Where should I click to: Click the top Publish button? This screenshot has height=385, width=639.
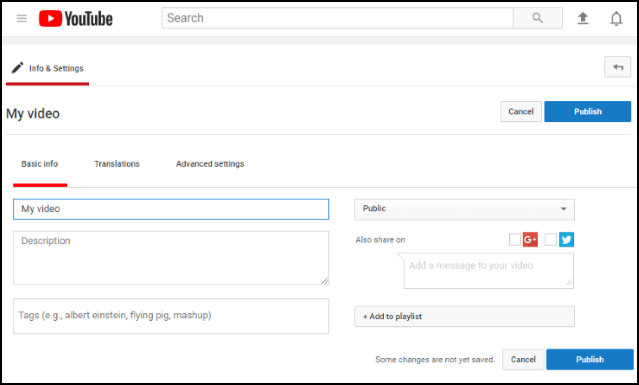(588, 112)
